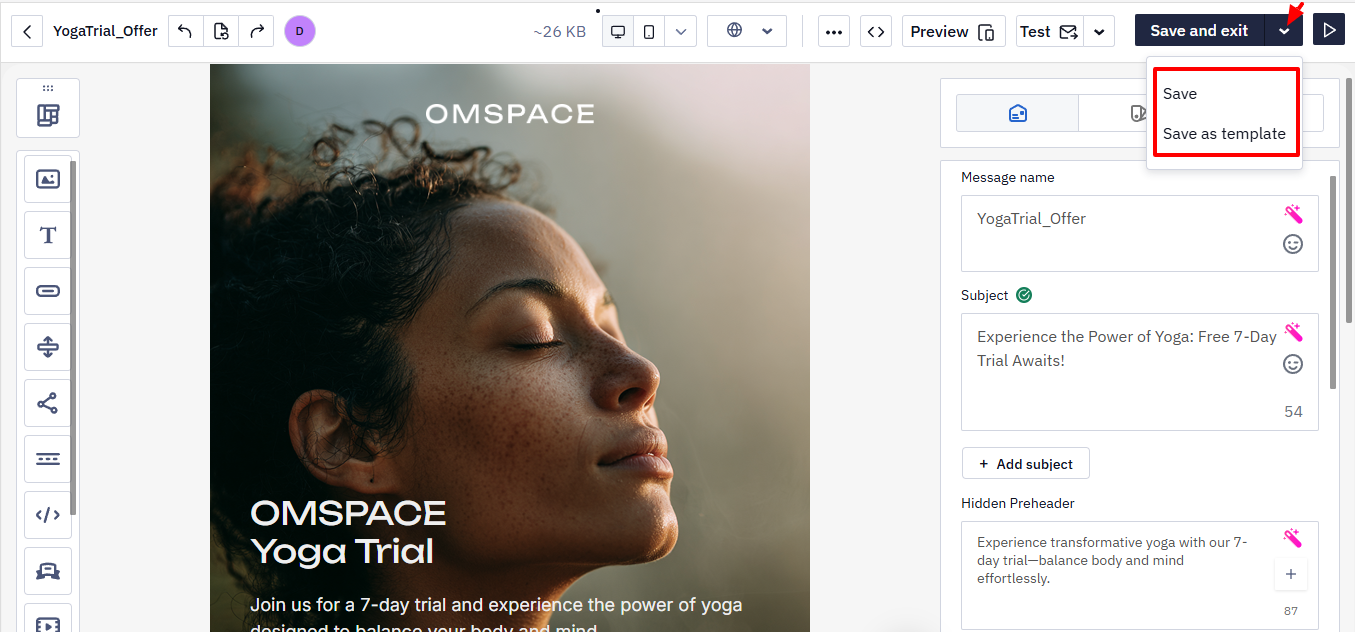
Task: Undo the last edit
Action: point(185,31)
